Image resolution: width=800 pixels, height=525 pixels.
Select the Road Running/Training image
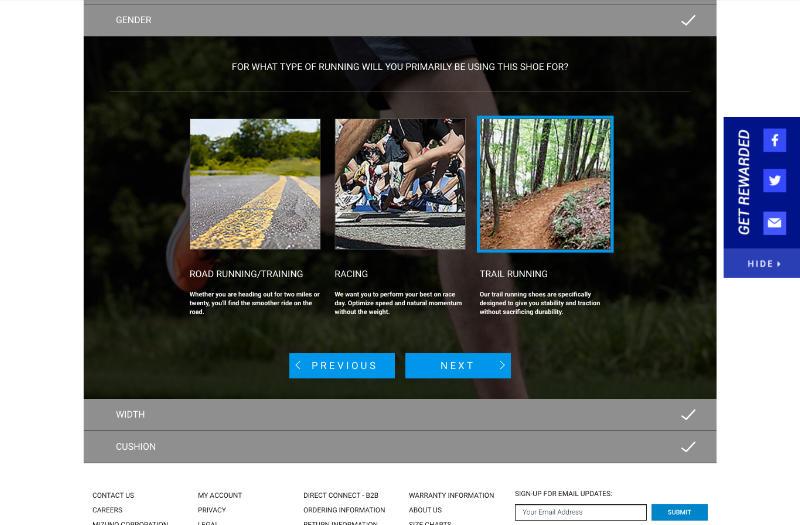[255, 184]
